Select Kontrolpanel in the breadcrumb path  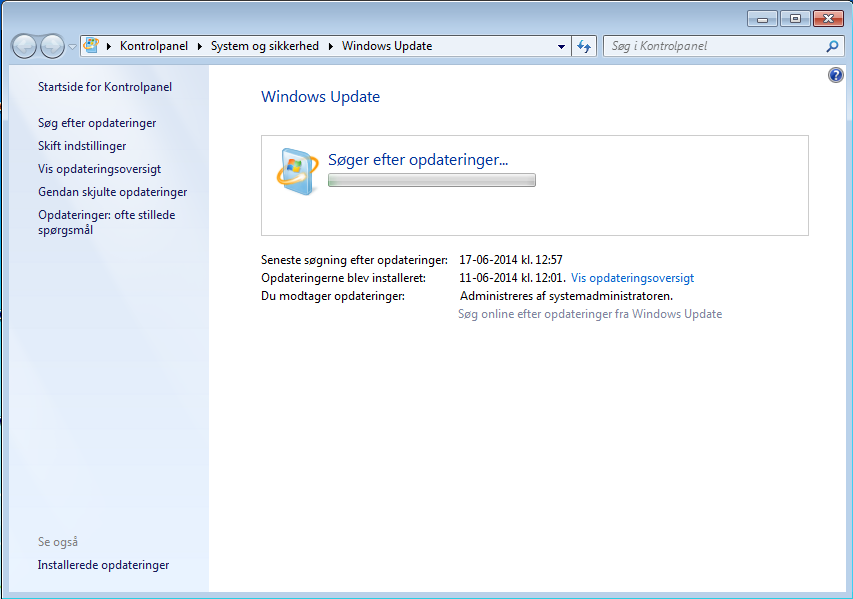(154, 46)
